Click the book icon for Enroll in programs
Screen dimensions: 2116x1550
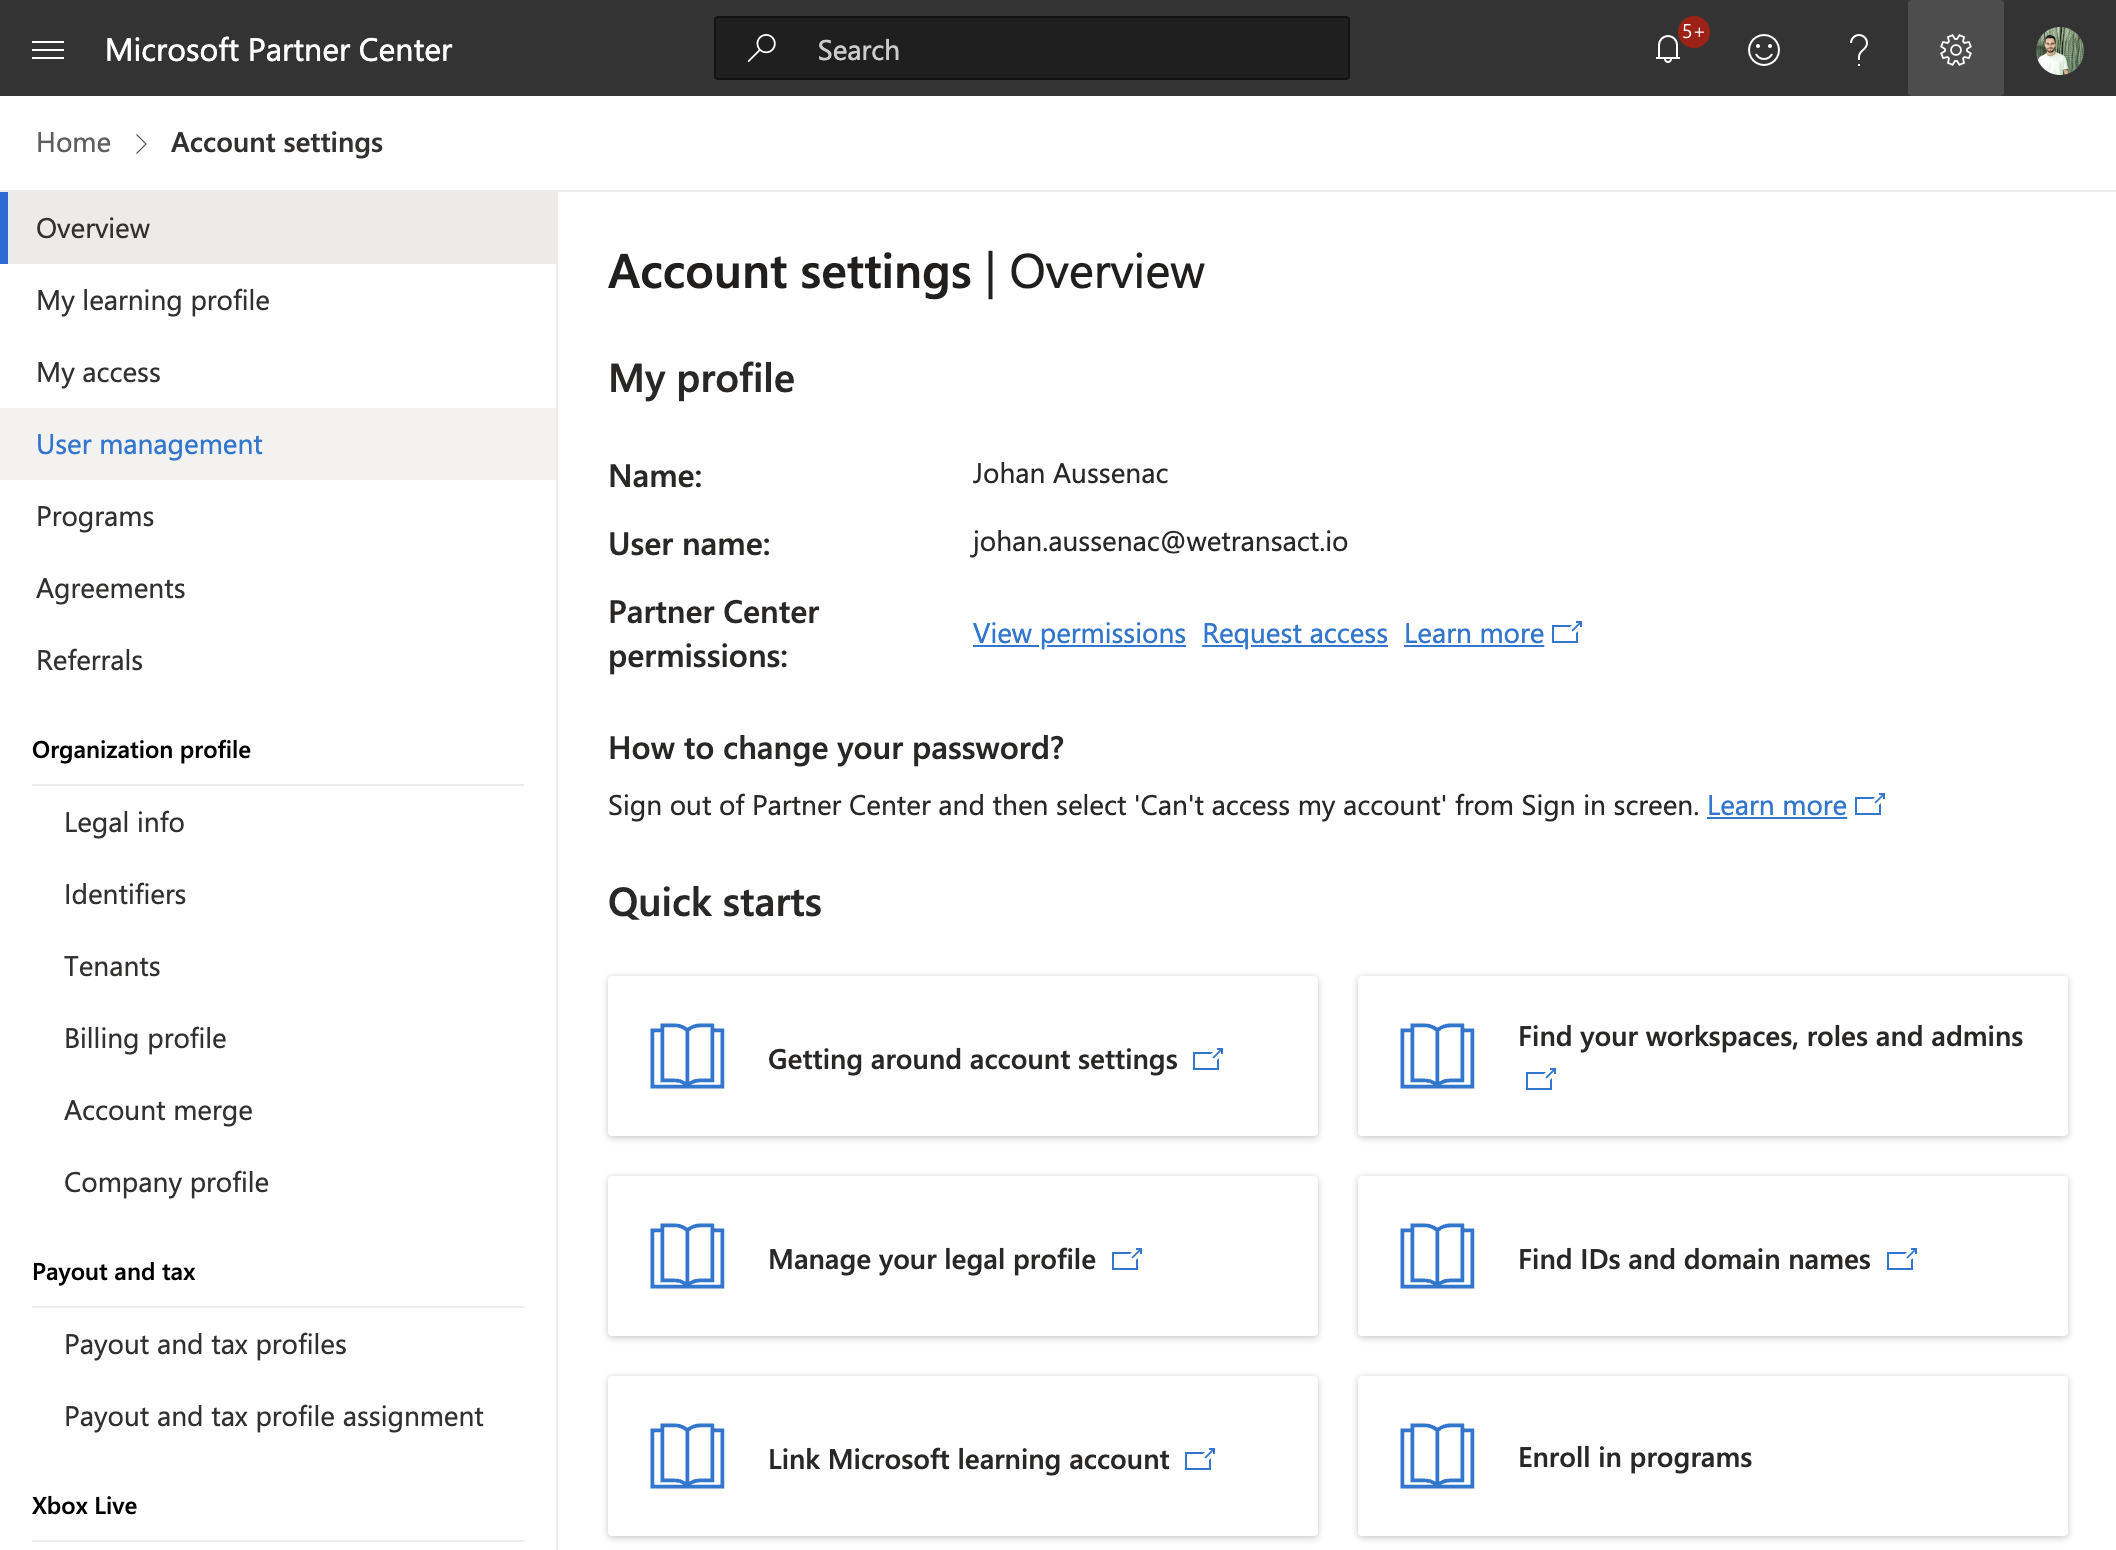click(x=1437, y=1456)
